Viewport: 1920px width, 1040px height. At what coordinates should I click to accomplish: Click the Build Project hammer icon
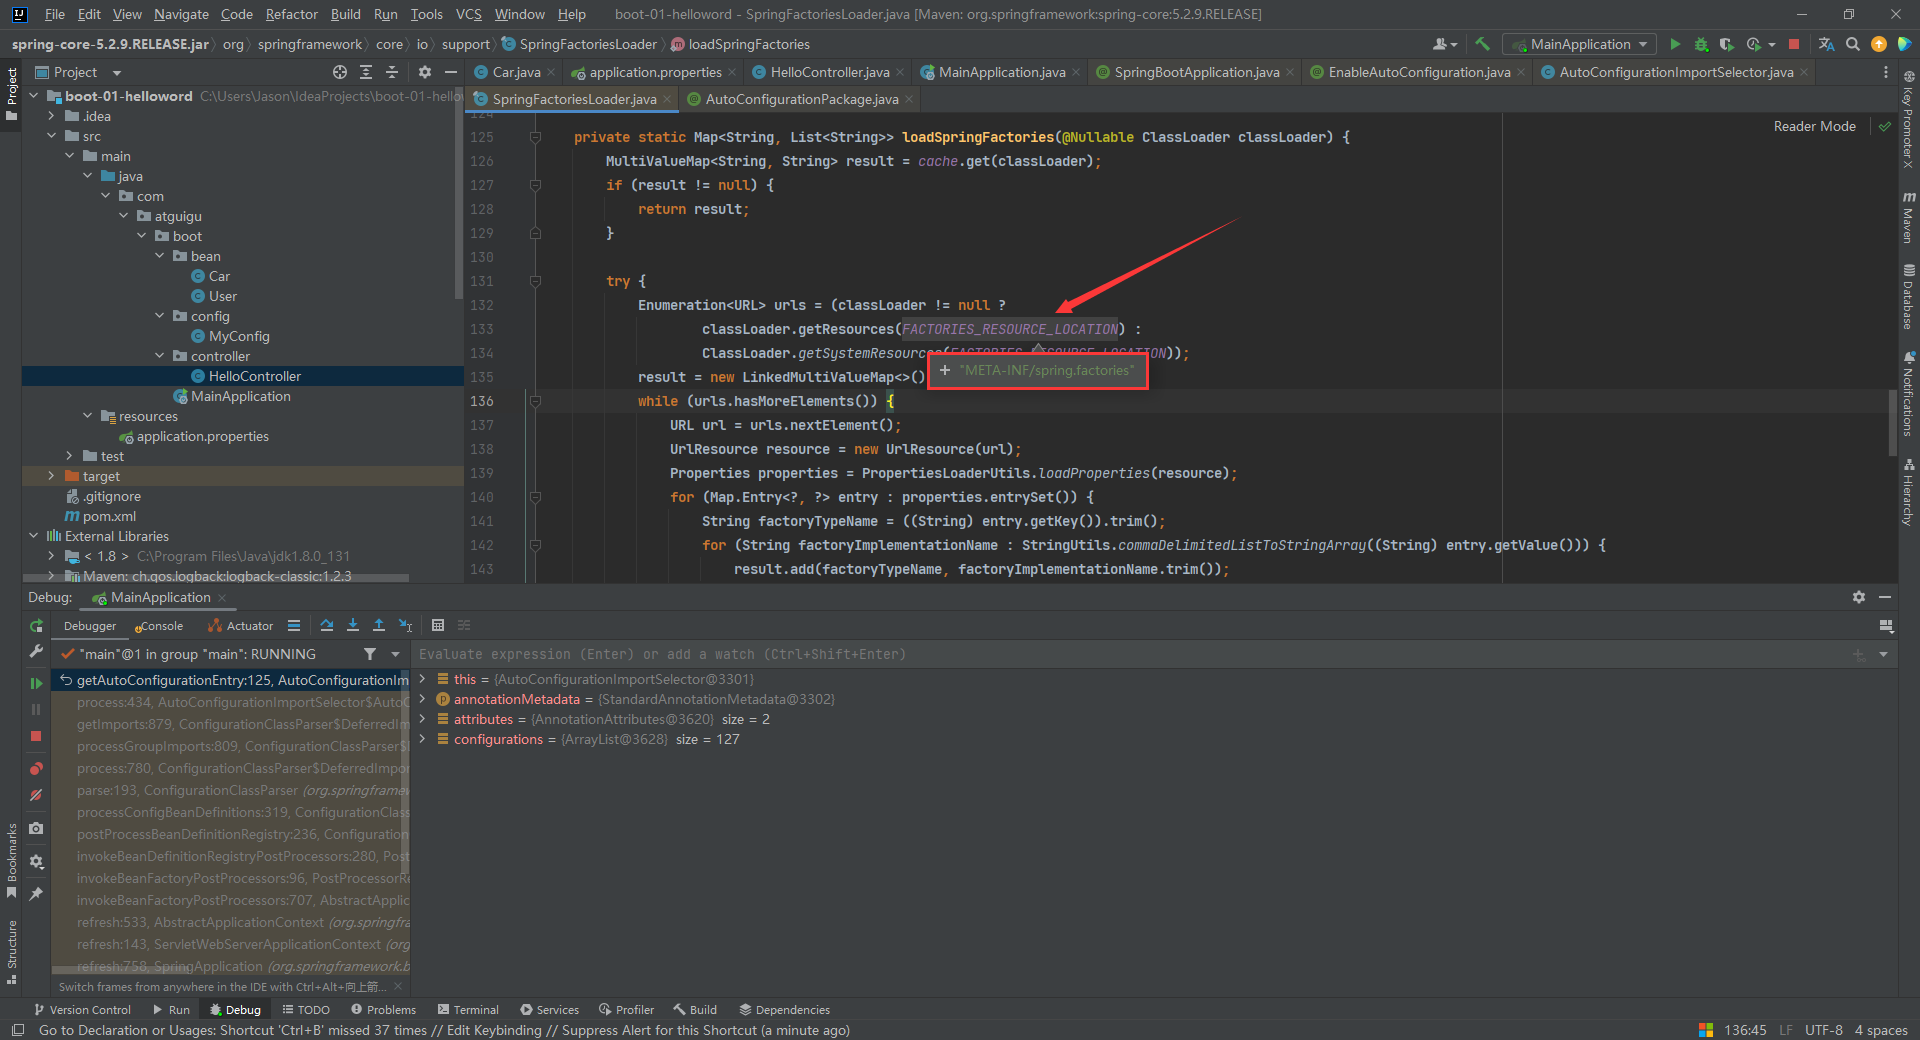point(1482,44)
